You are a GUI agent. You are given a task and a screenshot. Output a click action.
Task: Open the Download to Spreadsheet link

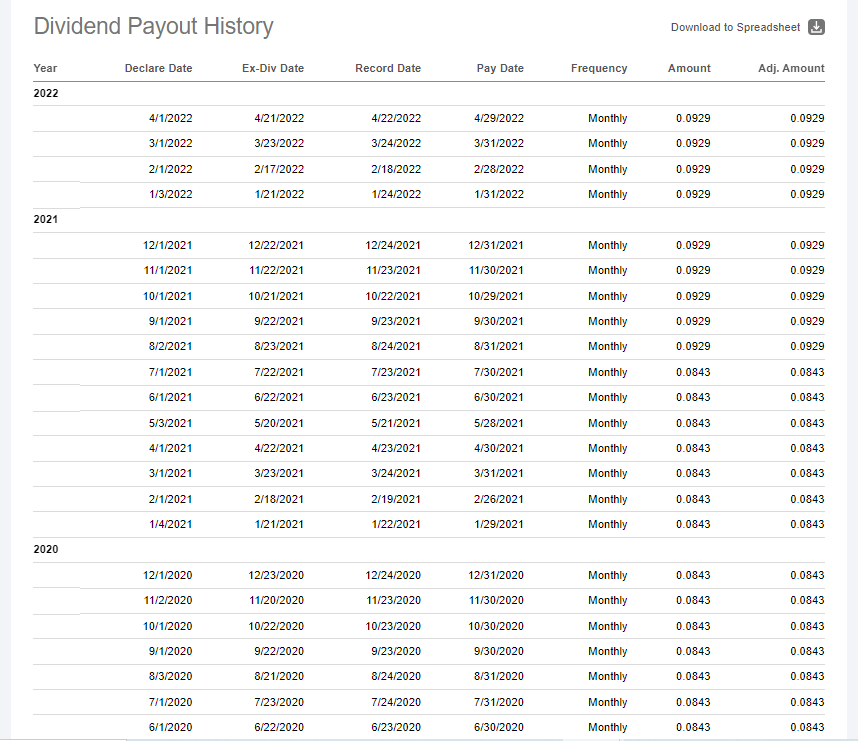pos(735,27)
